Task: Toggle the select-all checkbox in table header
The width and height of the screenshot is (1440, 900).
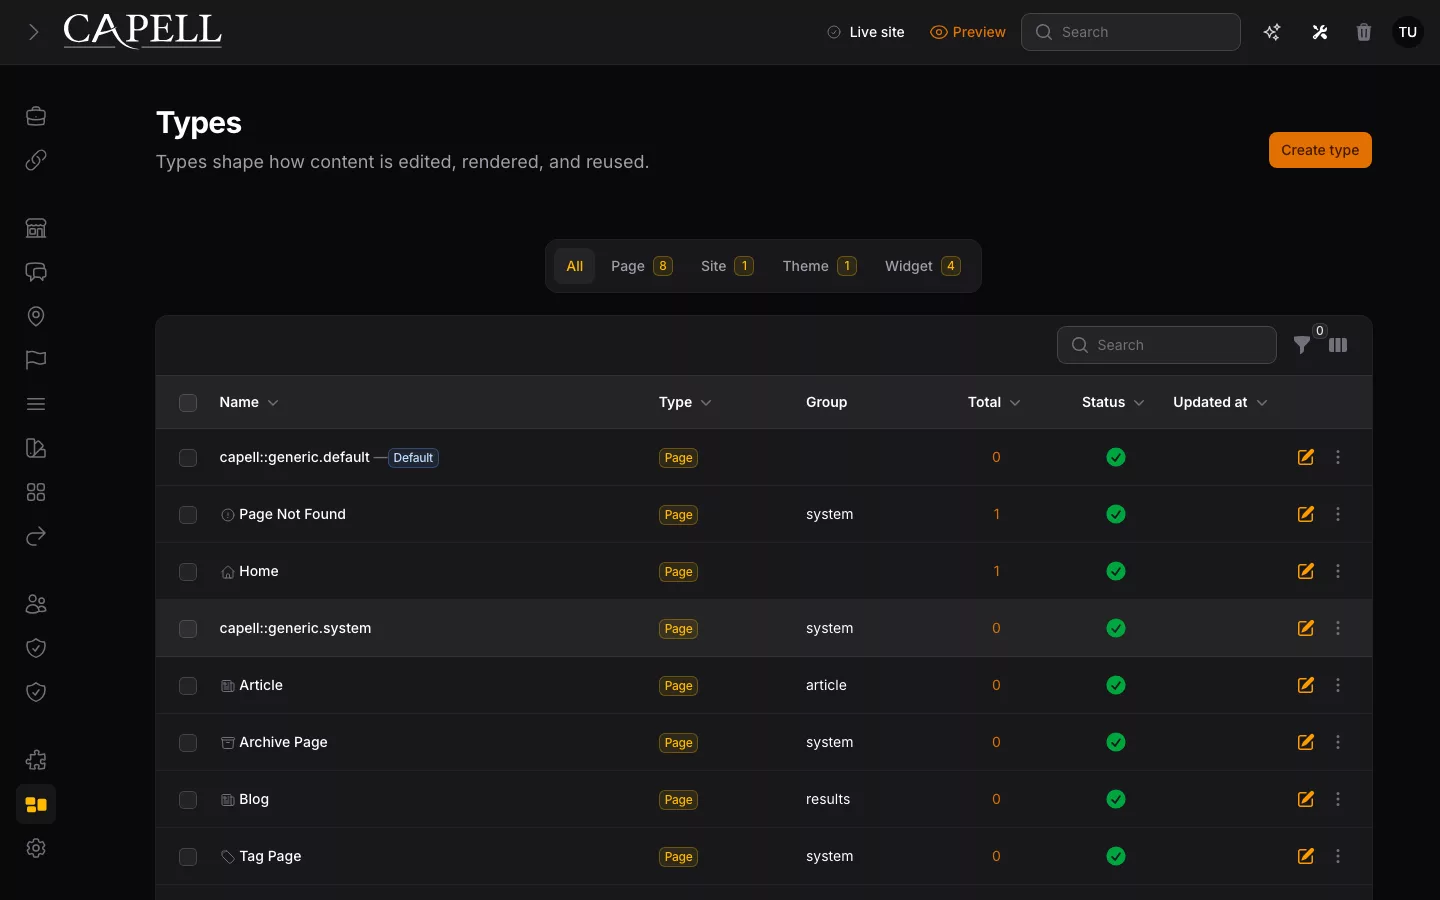Action: point(188,402)
